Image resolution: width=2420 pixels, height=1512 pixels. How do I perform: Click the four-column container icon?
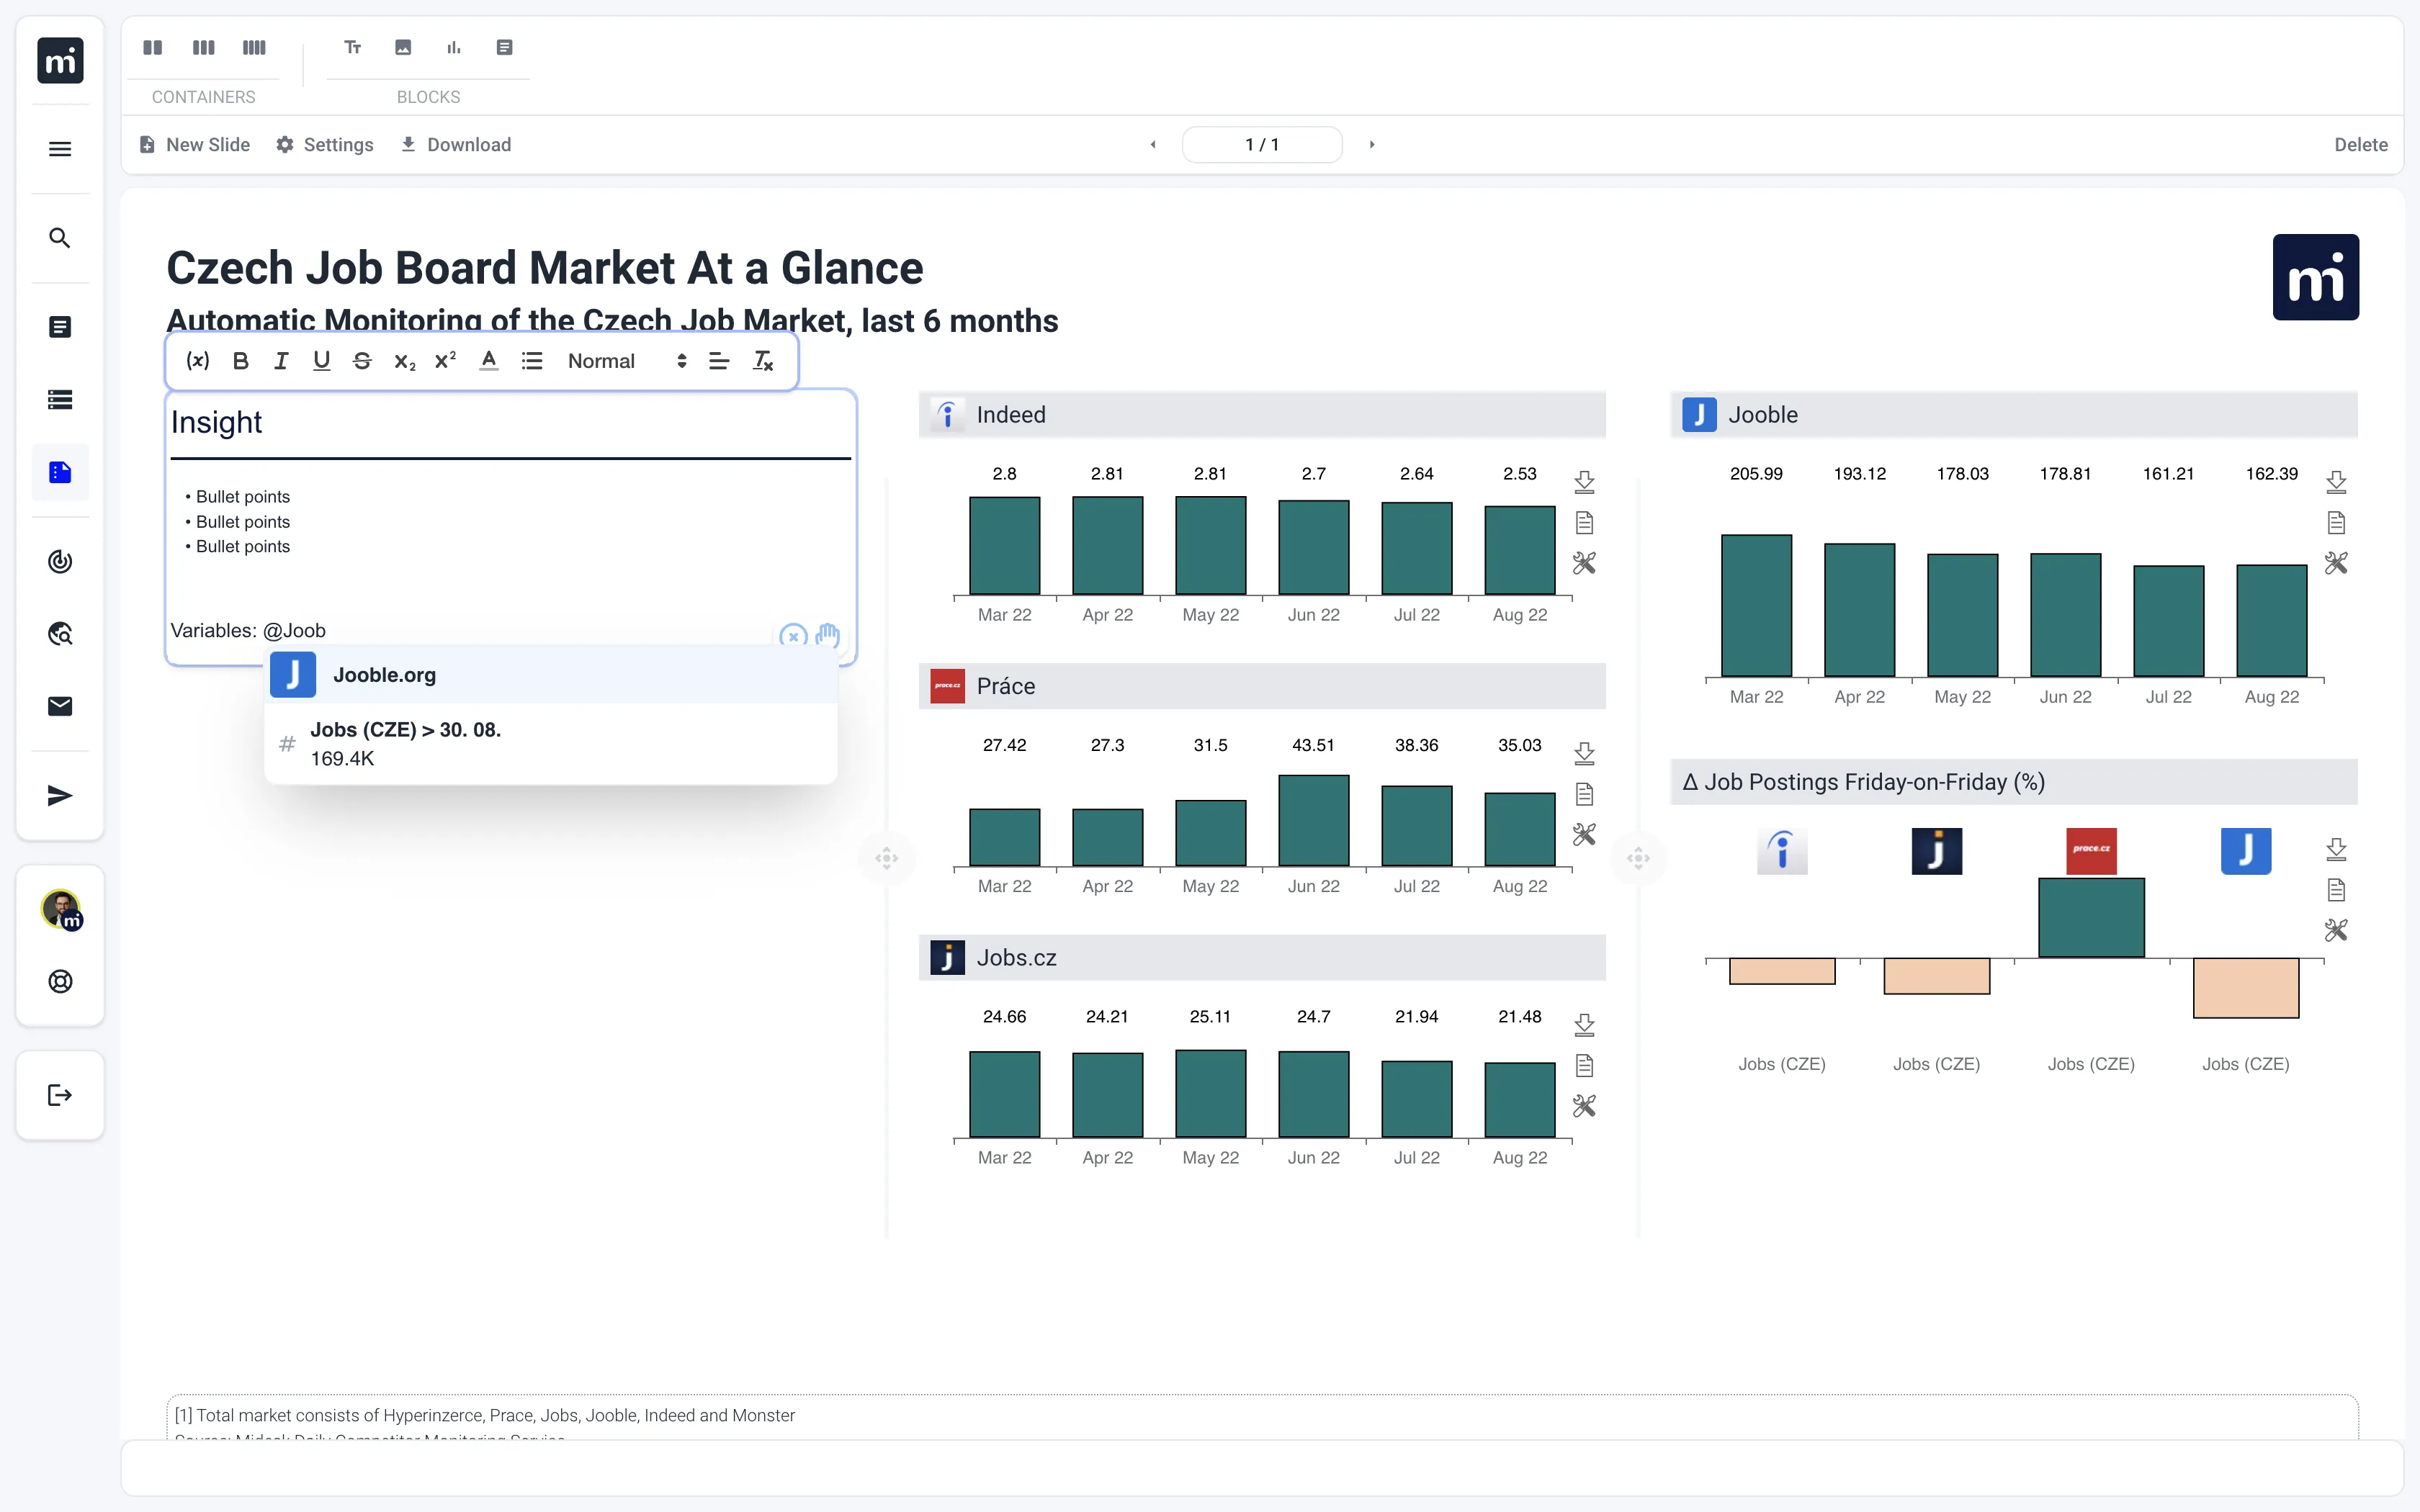(x=254, y=47)
